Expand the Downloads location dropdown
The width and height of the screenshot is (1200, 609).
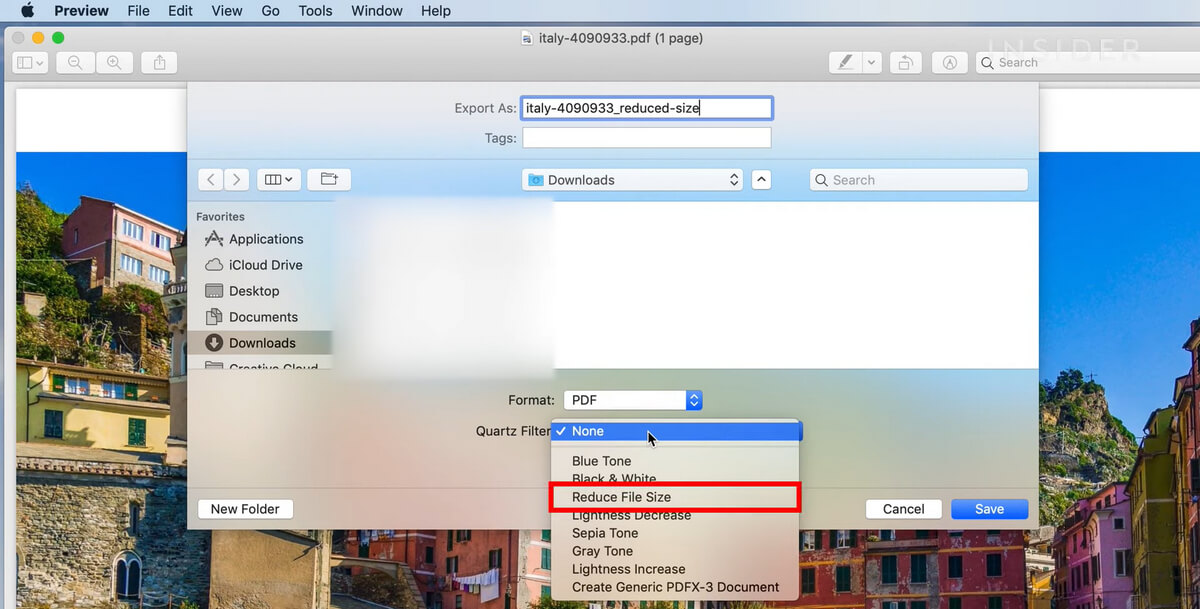pyautogui.click(x=632, y=180)
